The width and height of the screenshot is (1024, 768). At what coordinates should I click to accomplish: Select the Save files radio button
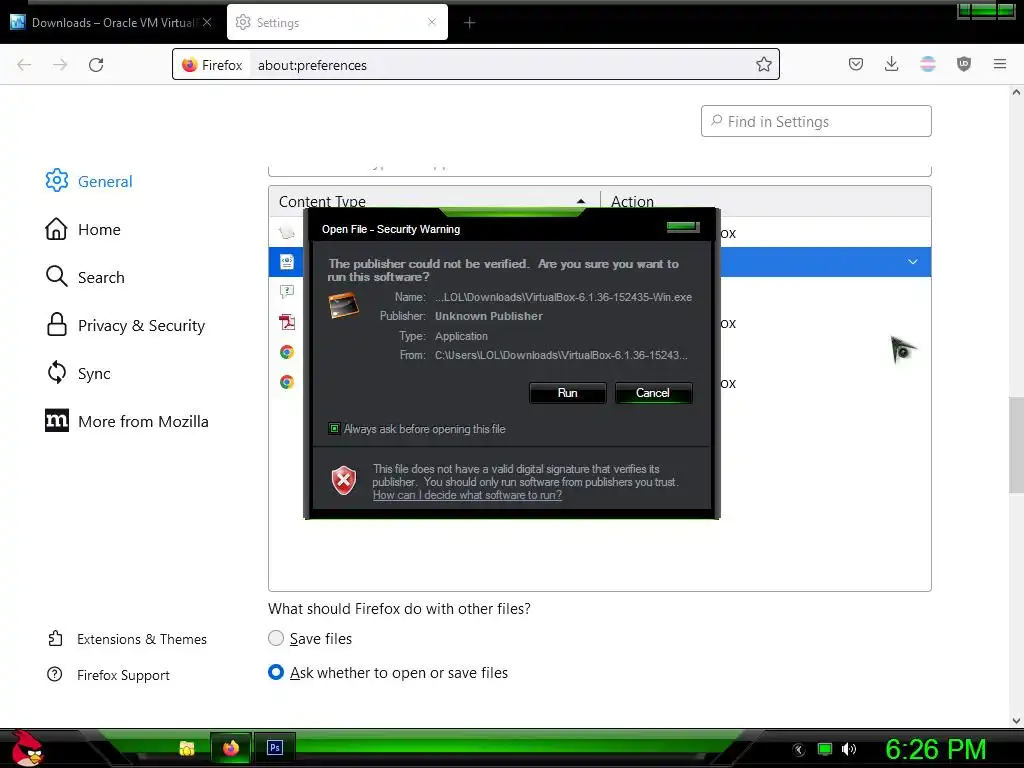276,638
